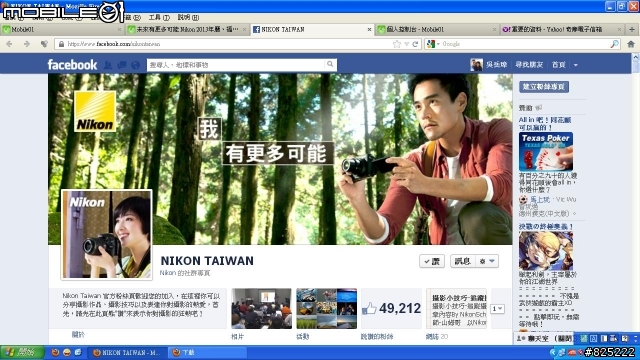This screenshot has height=360, width=640.
Task: Switch to the Nikon 2013 calendar tab
Action: 187,29
